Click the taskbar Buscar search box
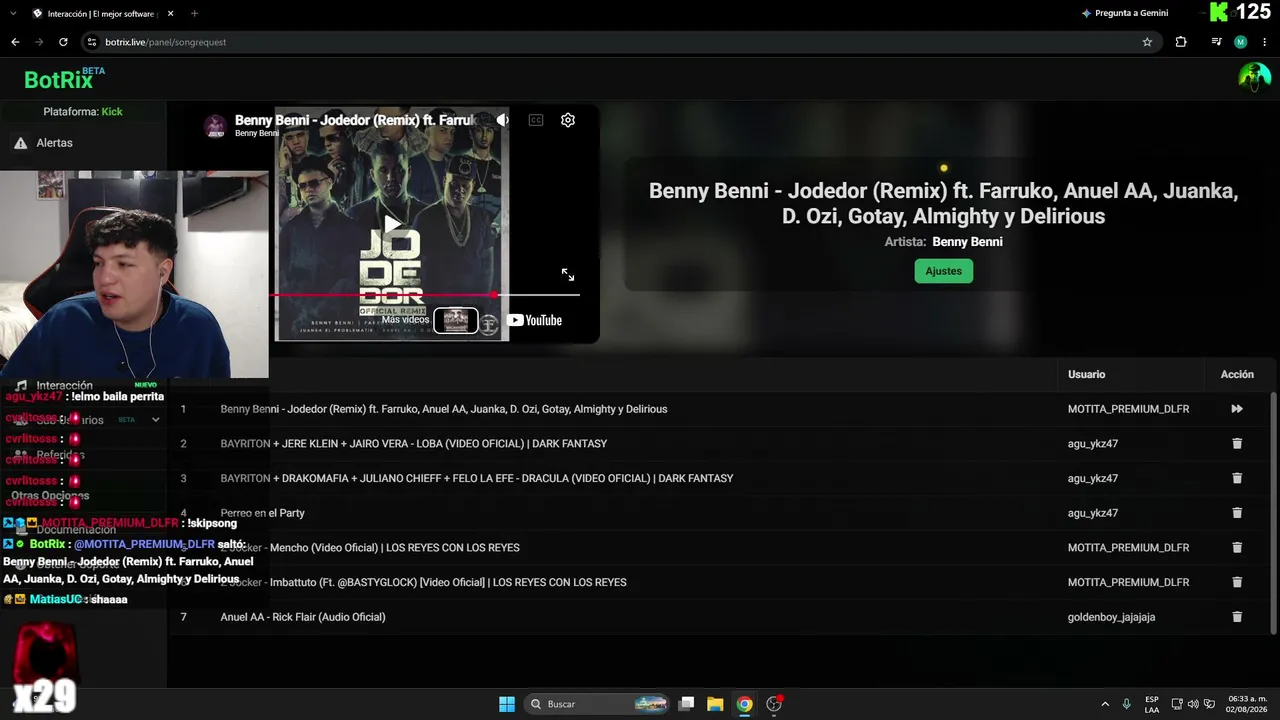 click(x=598, y=704)
